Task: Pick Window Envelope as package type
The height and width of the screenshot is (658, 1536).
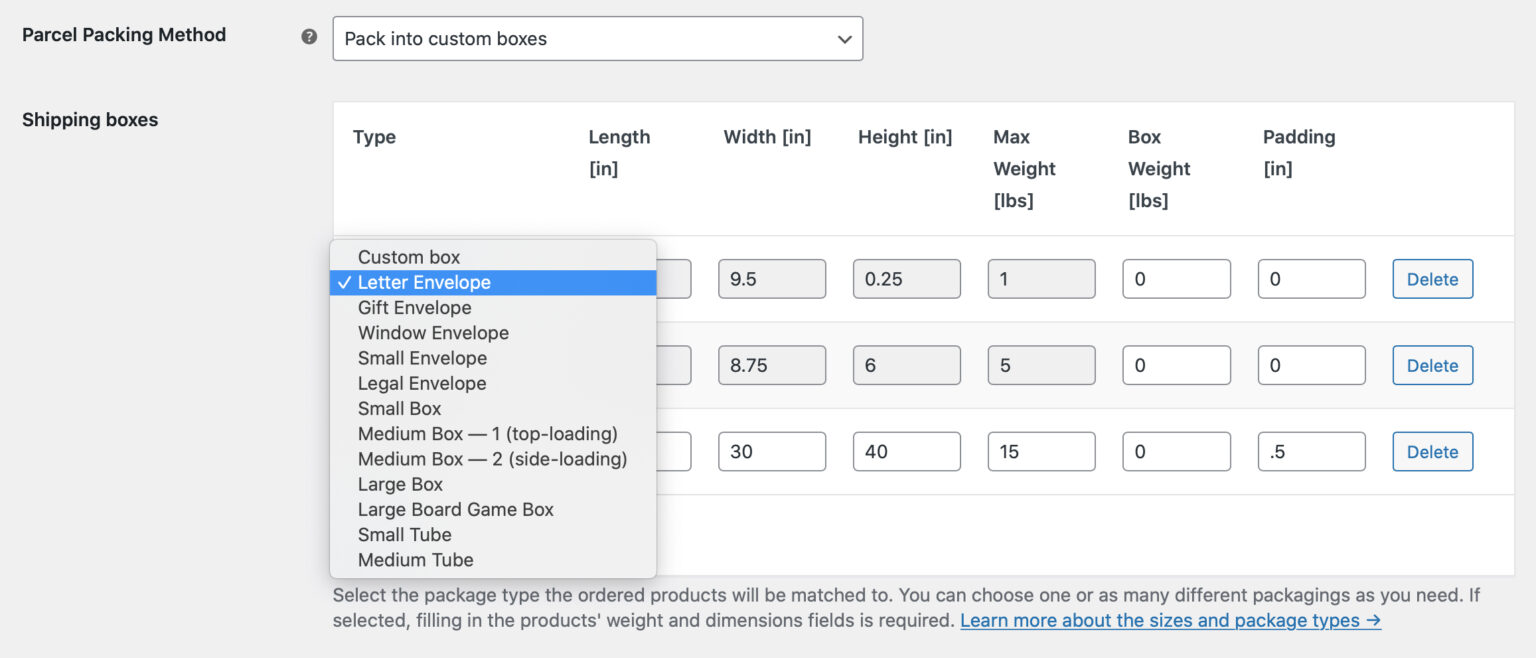Action: (433, 333)
